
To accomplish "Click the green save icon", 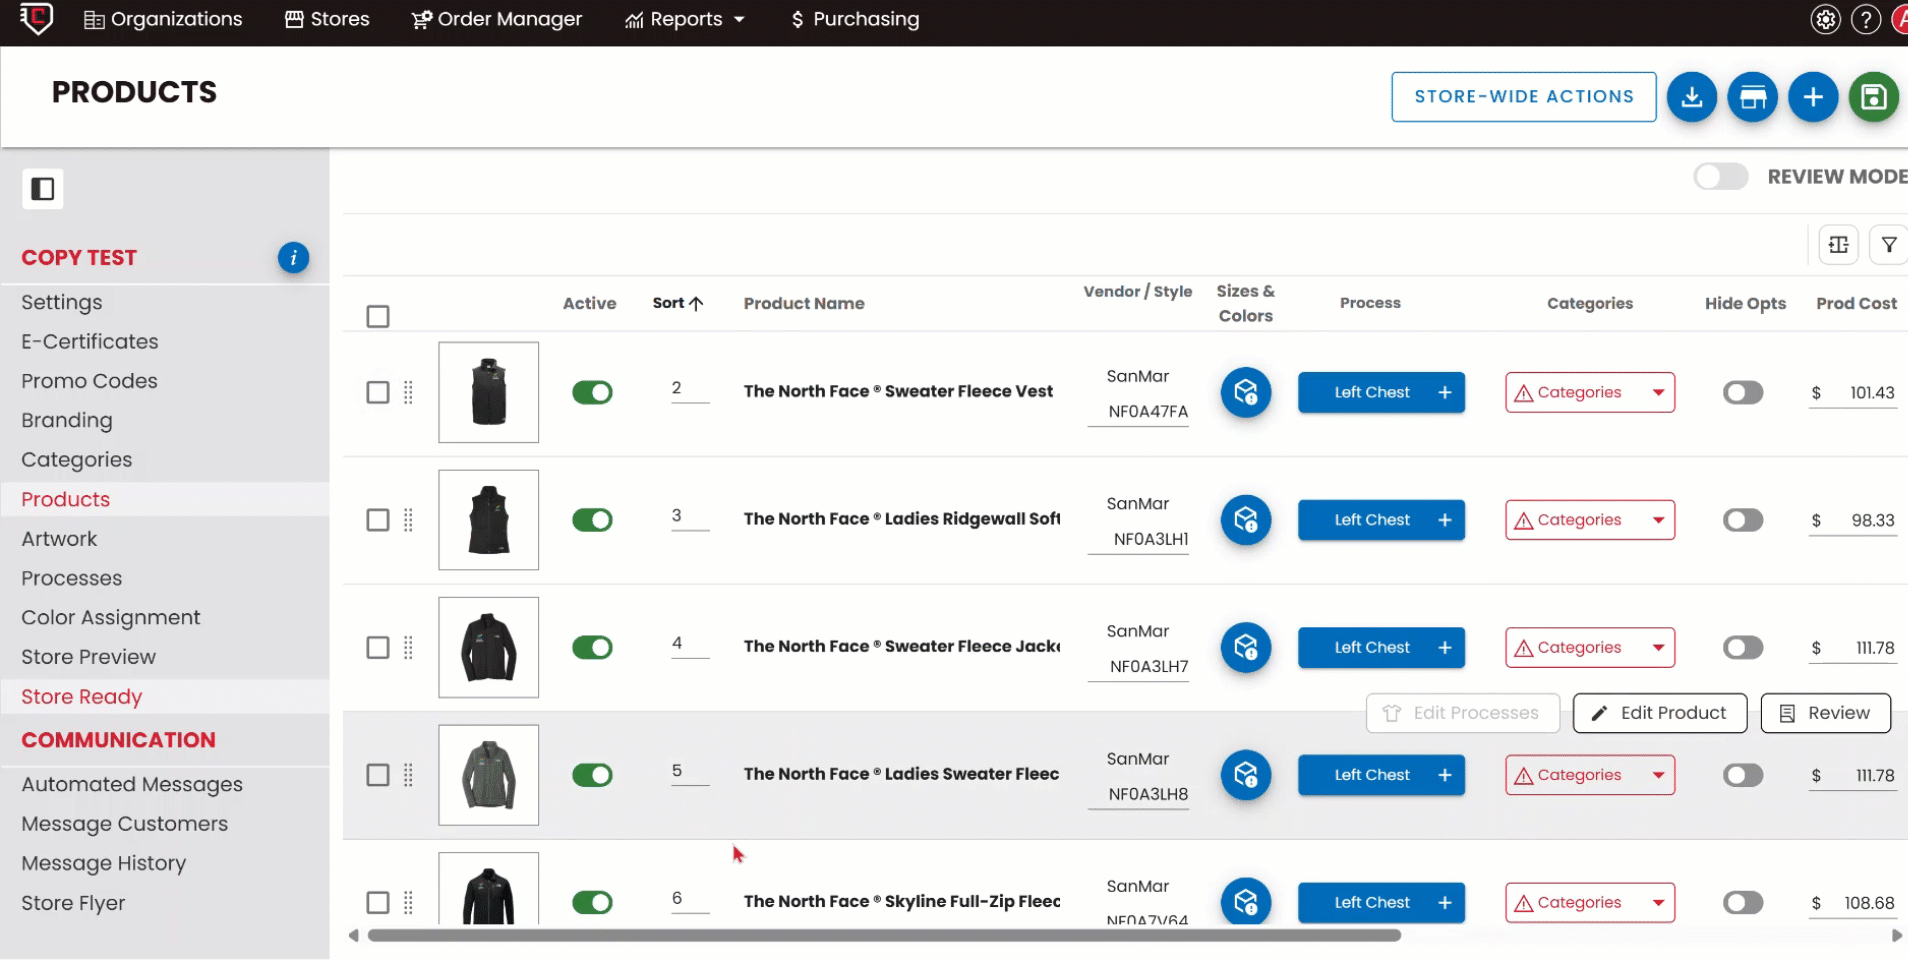I will point(1873,97).
